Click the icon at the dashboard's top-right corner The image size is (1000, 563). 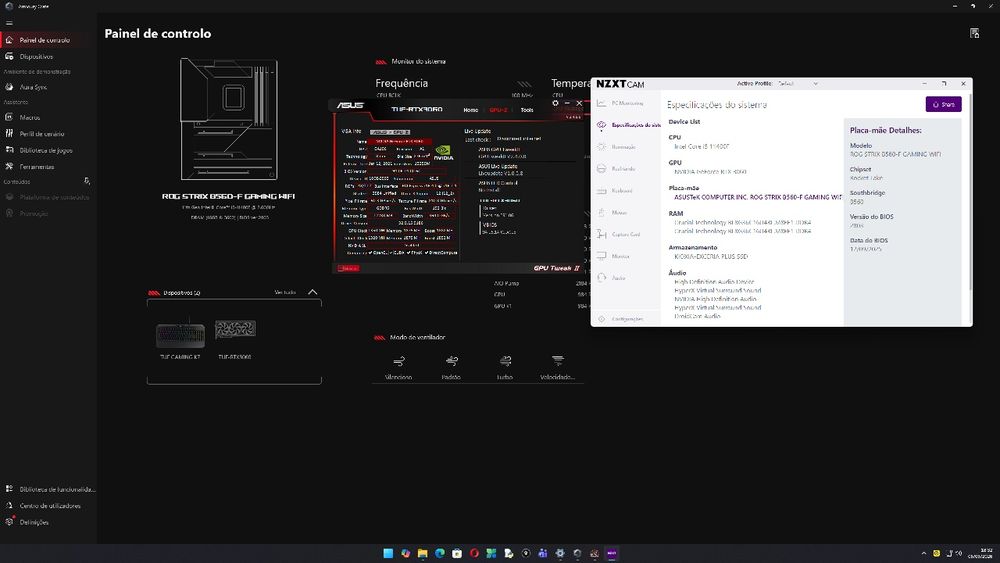(974, 33)
